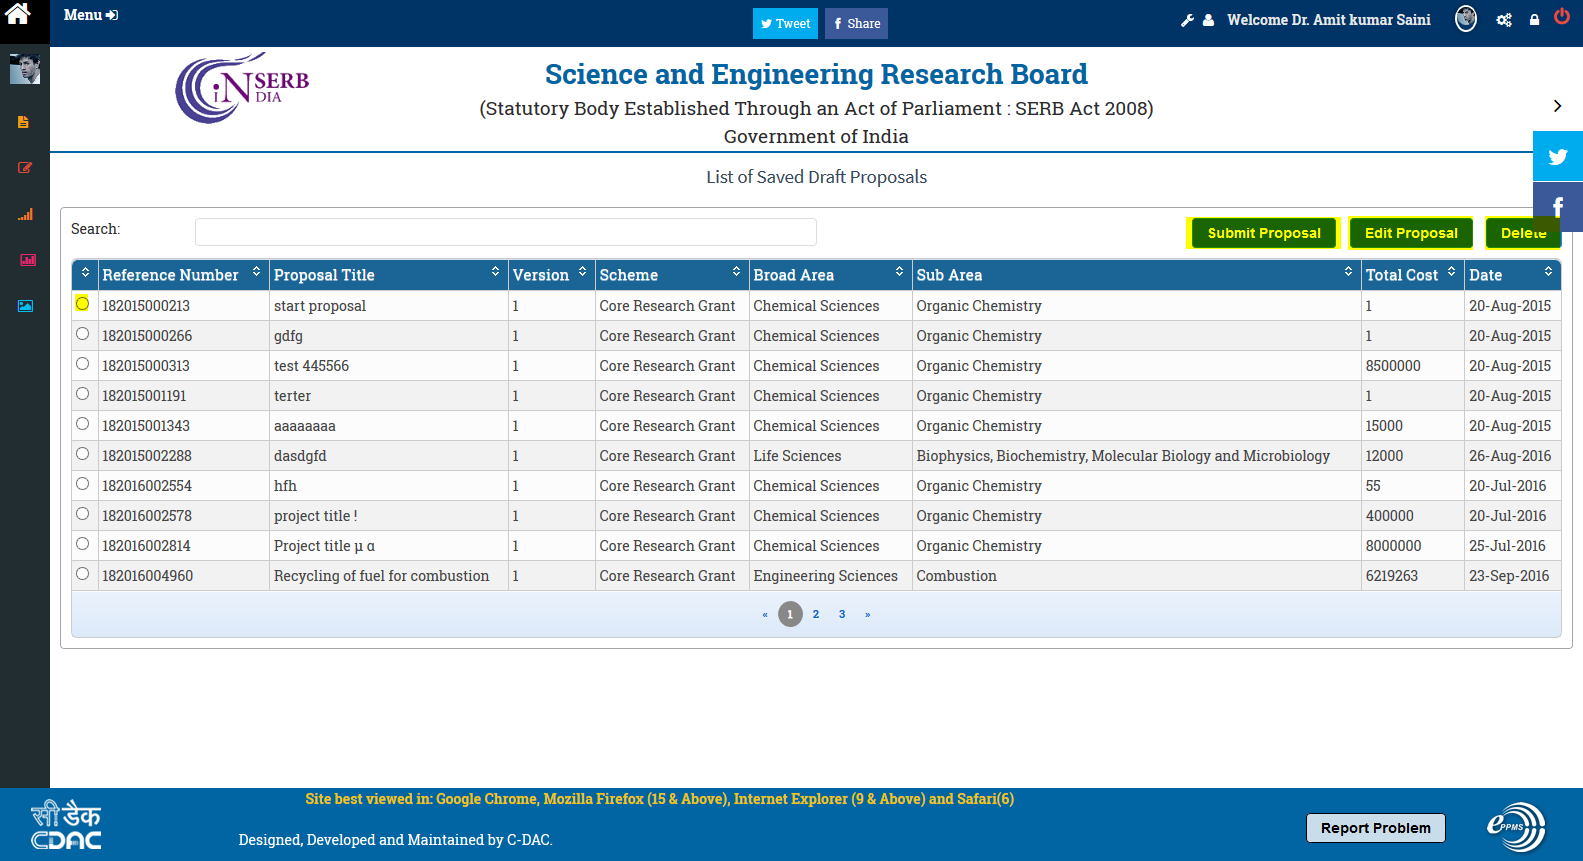Click the wrench icon near welcome text
This screenshot has width=1583, height=861.
1187,20
